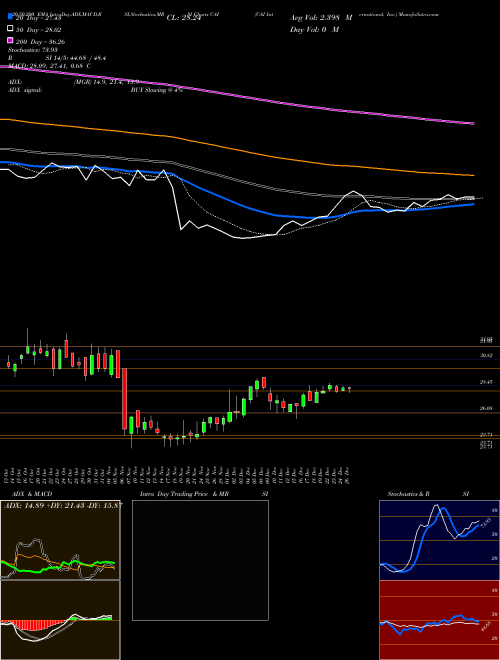Click the MACD values readout line
The height and width of the screenshot is (660, 500).
point(50,66)
